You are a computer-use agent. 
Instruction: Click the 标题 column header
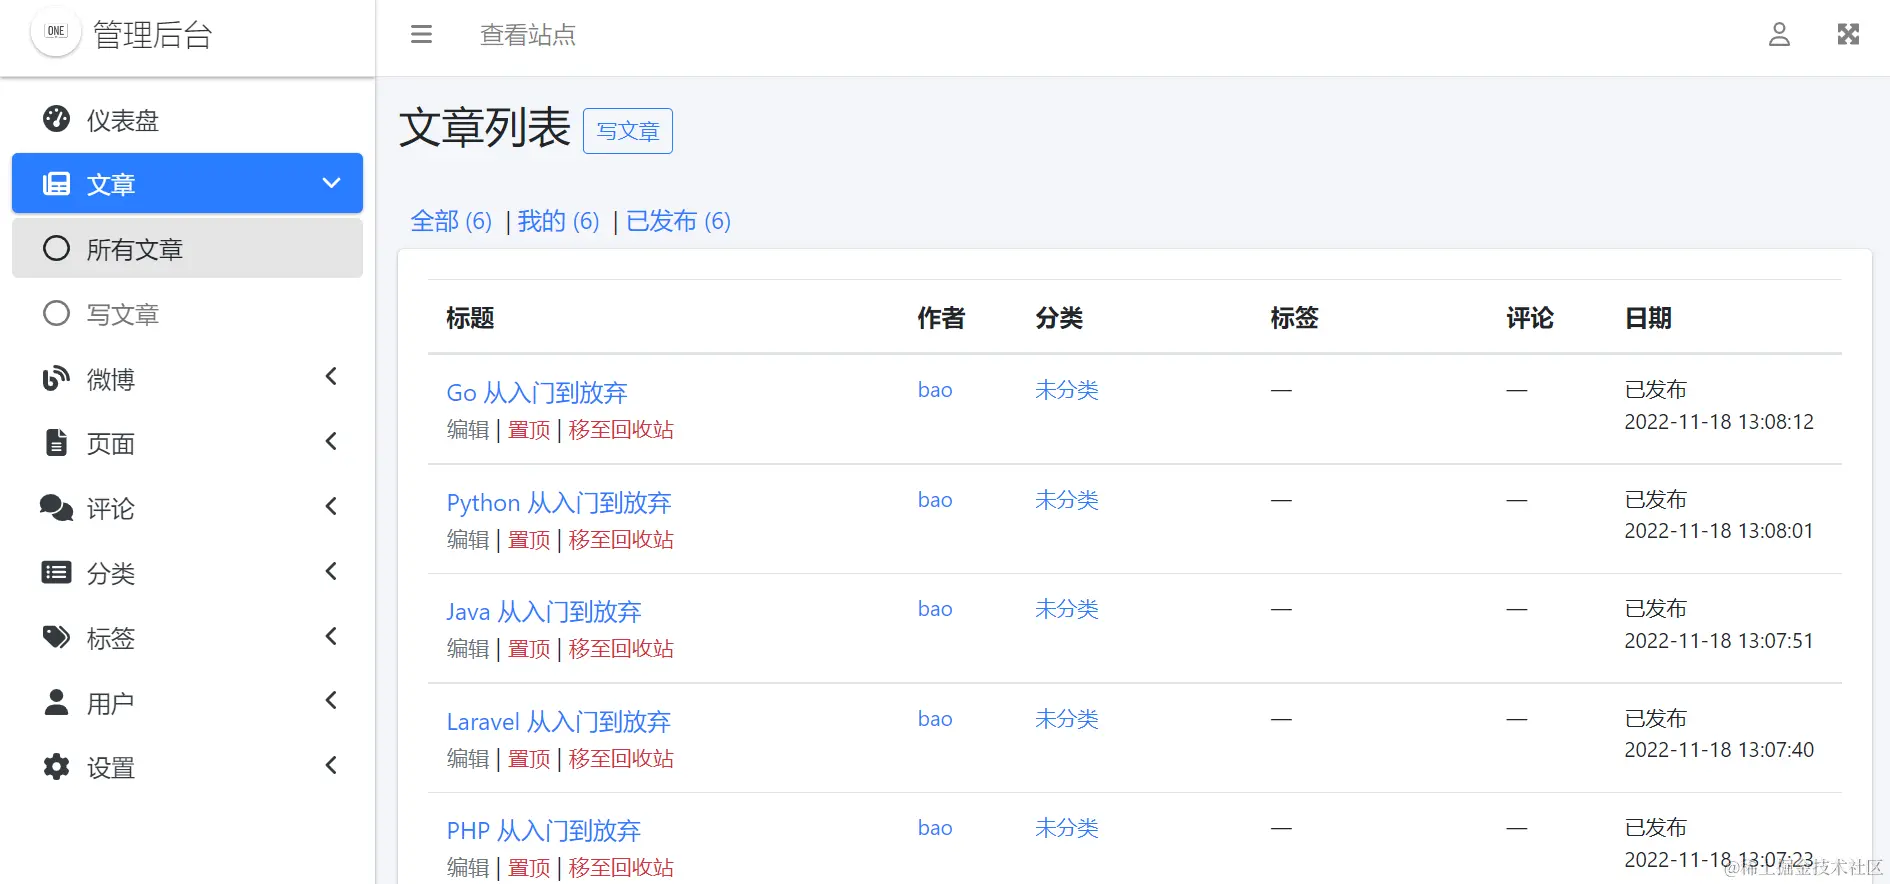470,318
